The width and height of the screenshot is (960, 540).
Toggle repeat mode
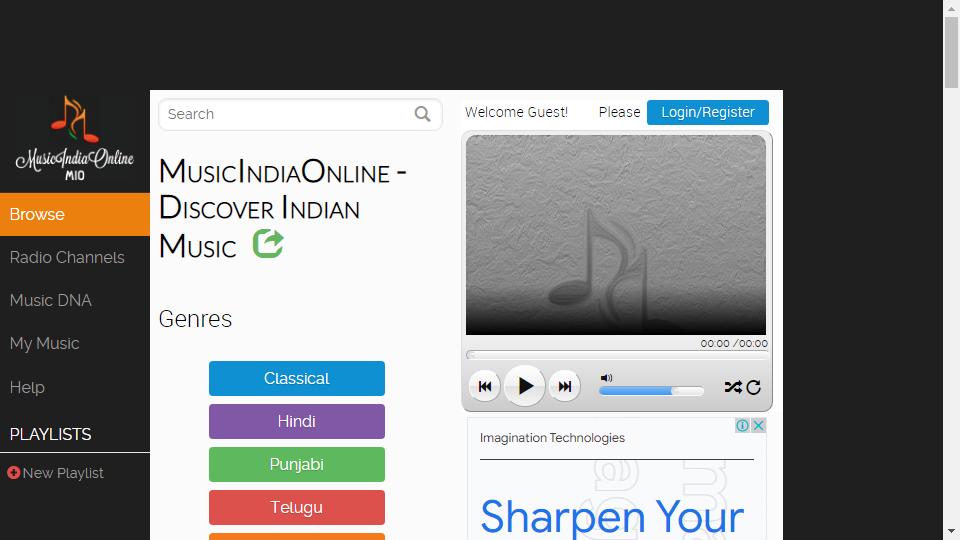pyautogui.click(x=754, y=387)
